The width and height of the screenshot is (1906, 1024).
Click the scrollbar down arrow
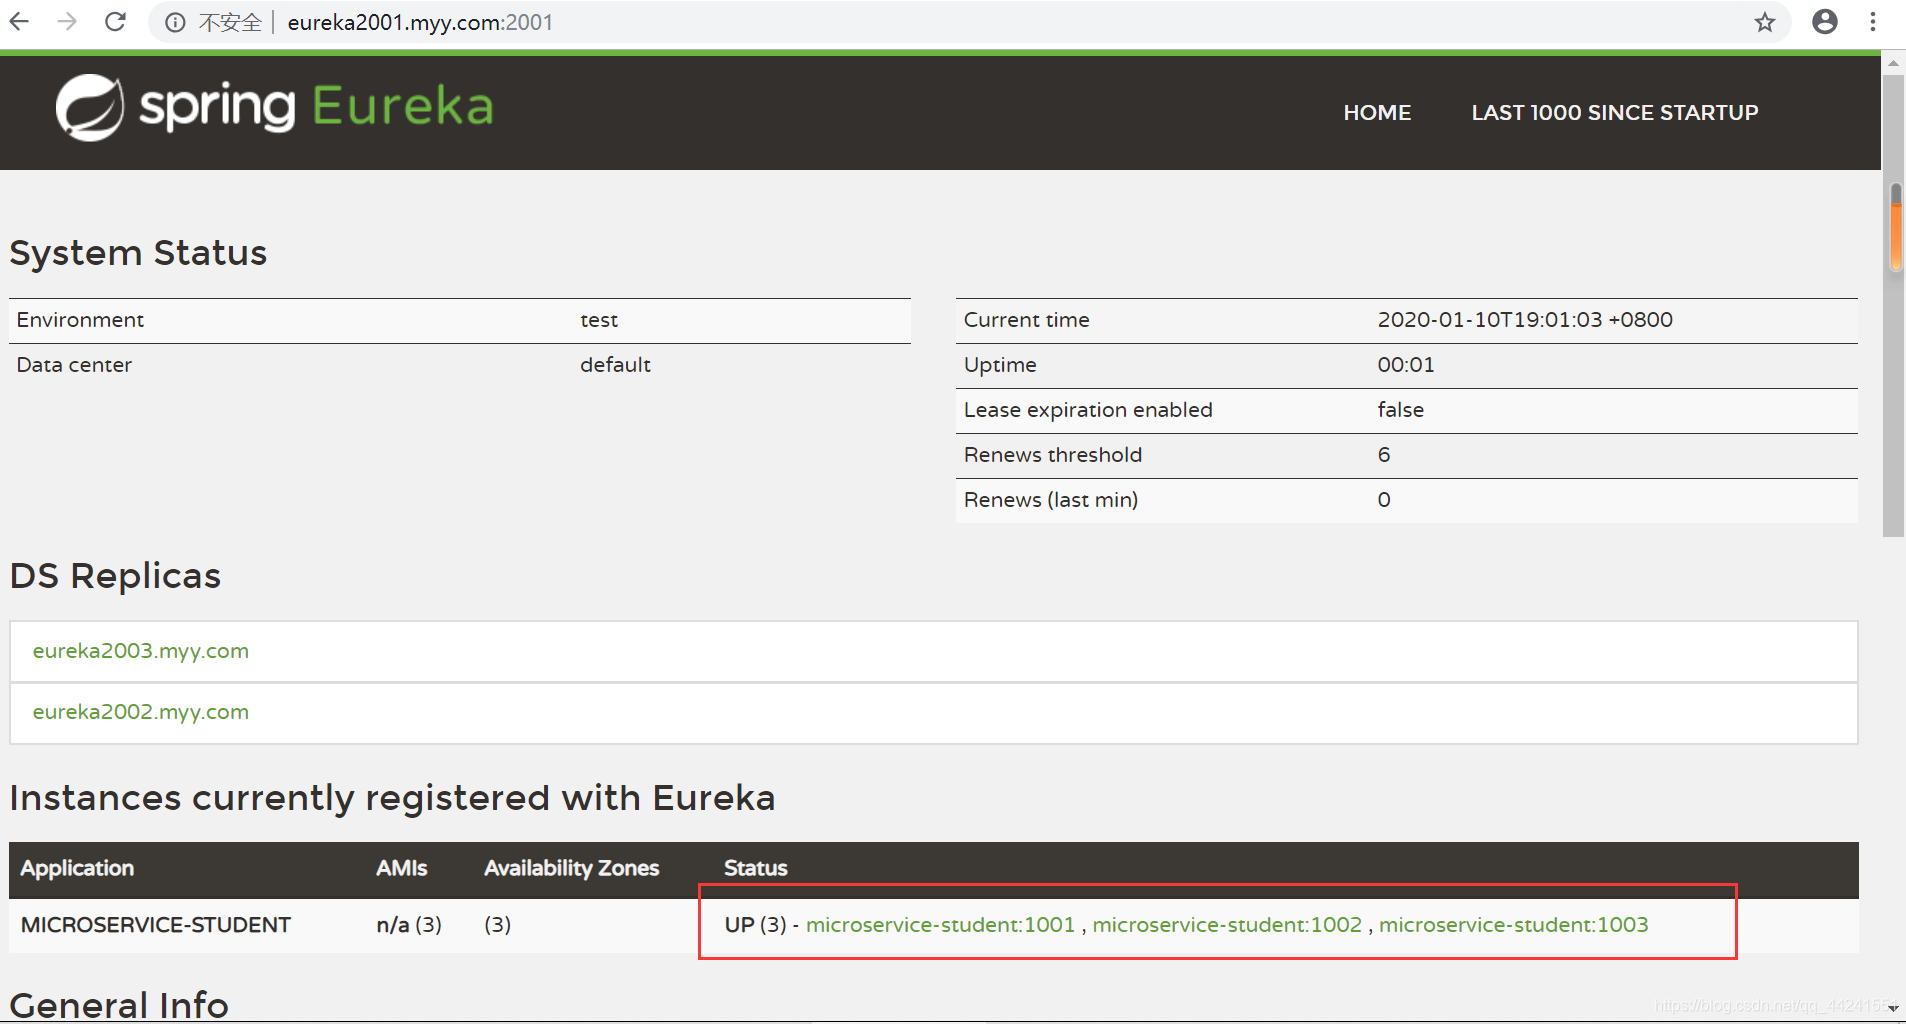click(x=1893, y=1008)
